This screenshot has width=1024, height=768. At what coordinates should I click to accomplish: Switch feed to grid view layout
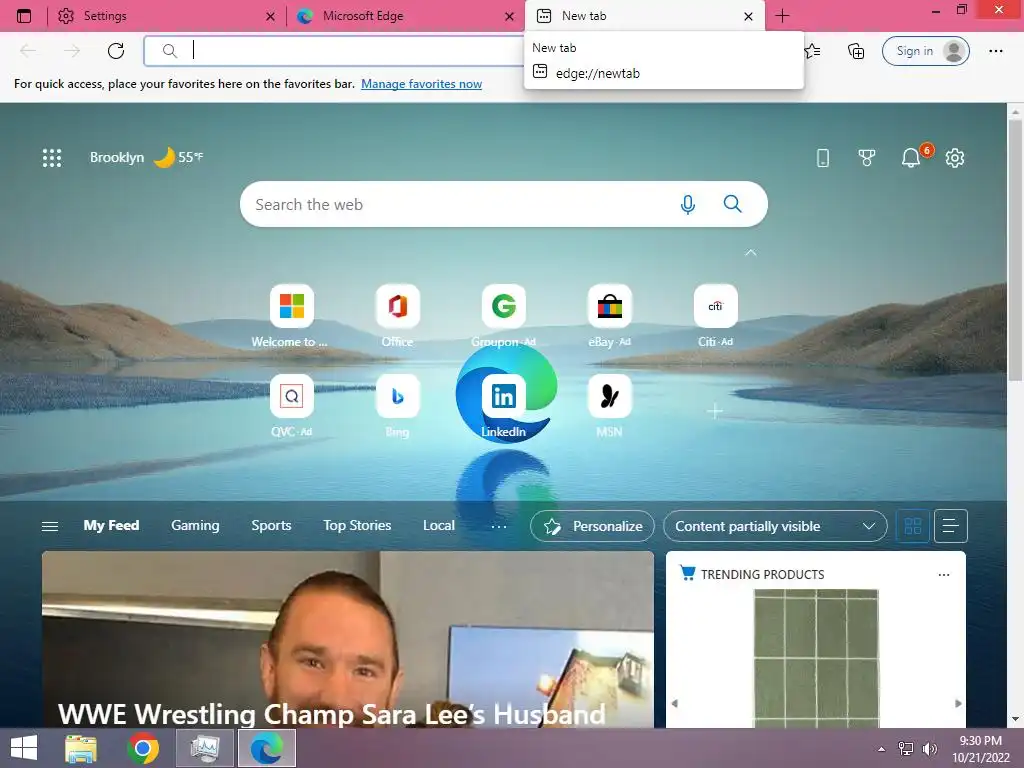coord(913,526)
